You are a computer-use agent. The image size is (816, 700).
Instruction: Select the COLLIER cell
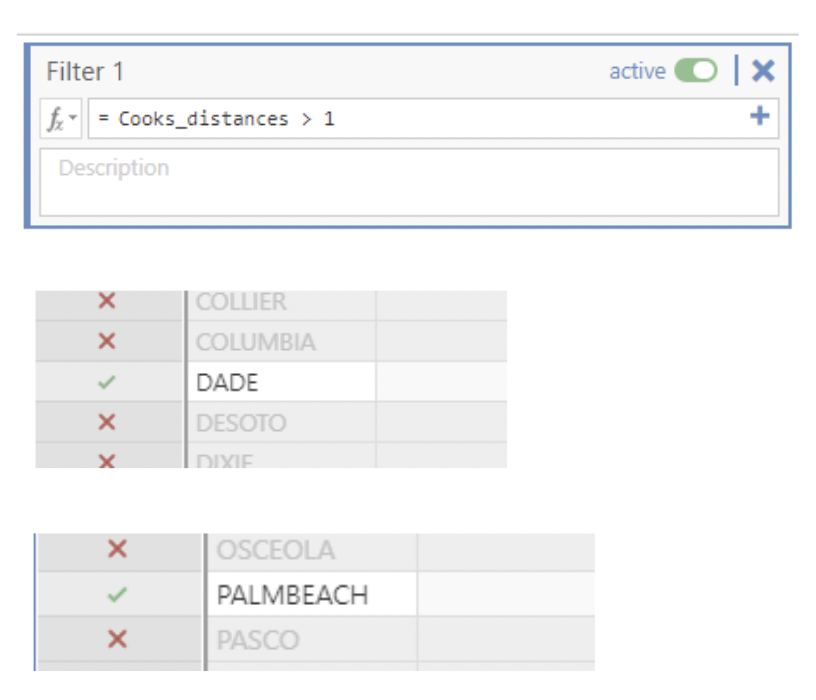(x=281, y=302)
